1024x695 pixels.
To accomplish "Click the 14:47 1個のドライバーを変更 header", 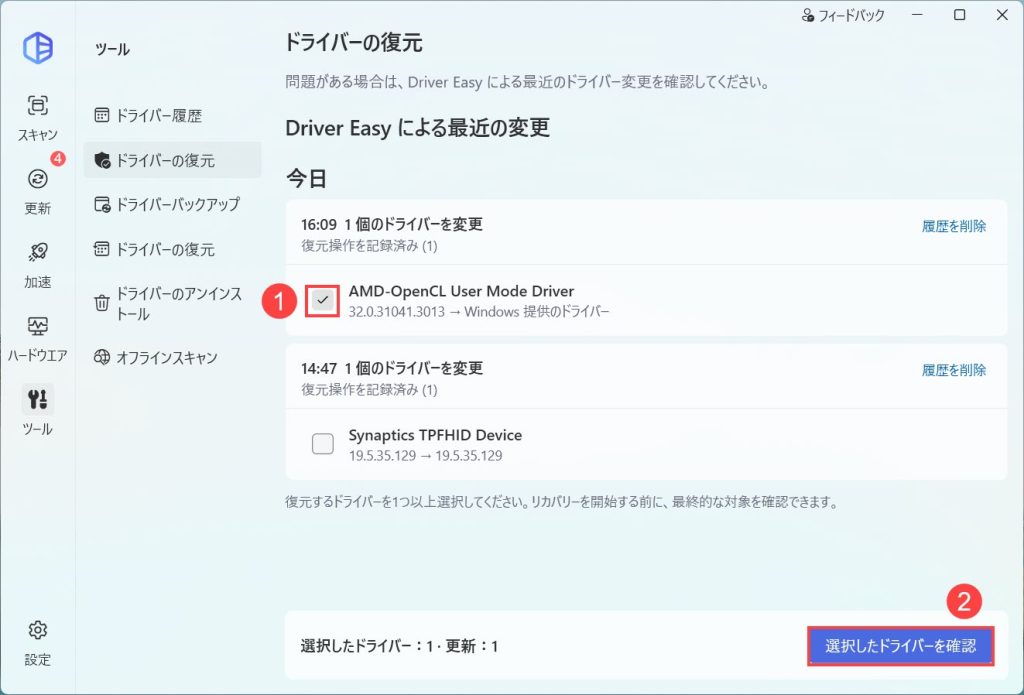I will point(392,368).
